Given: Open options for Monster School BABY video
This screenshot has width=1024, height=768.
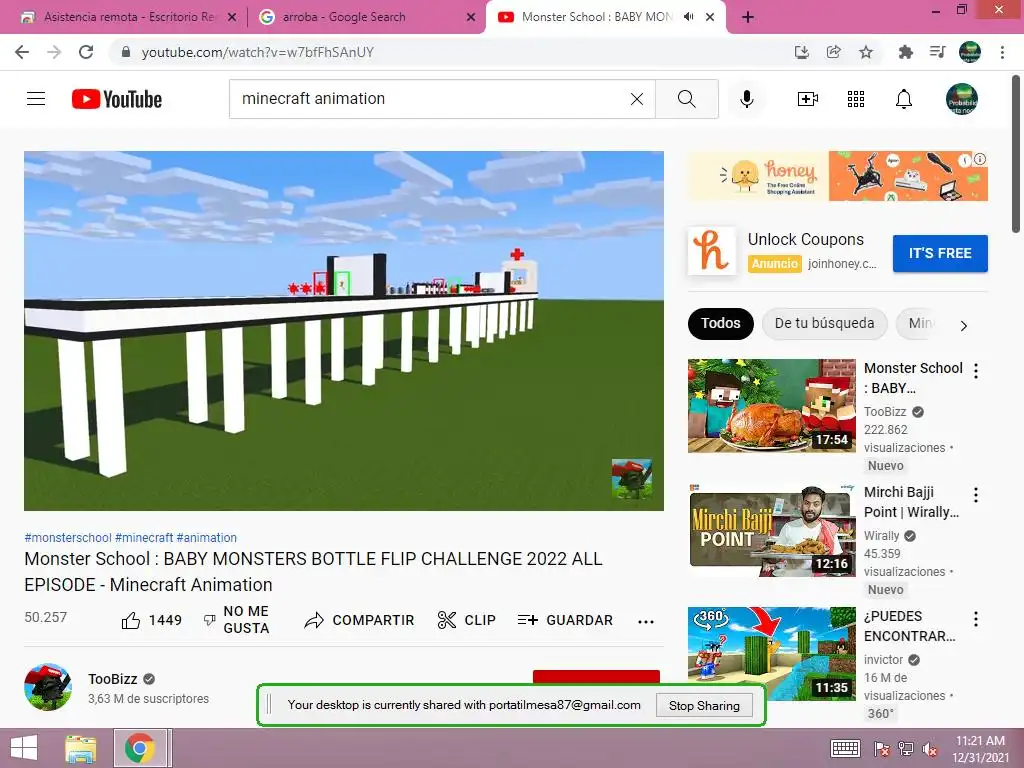Looking at the screenshot, I should click(x=976, y=371).
